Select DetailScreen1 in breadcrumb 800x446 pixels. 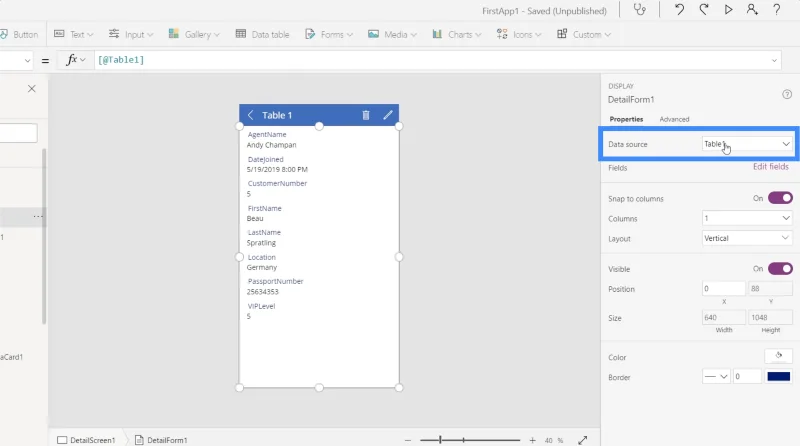click(86, 440)
